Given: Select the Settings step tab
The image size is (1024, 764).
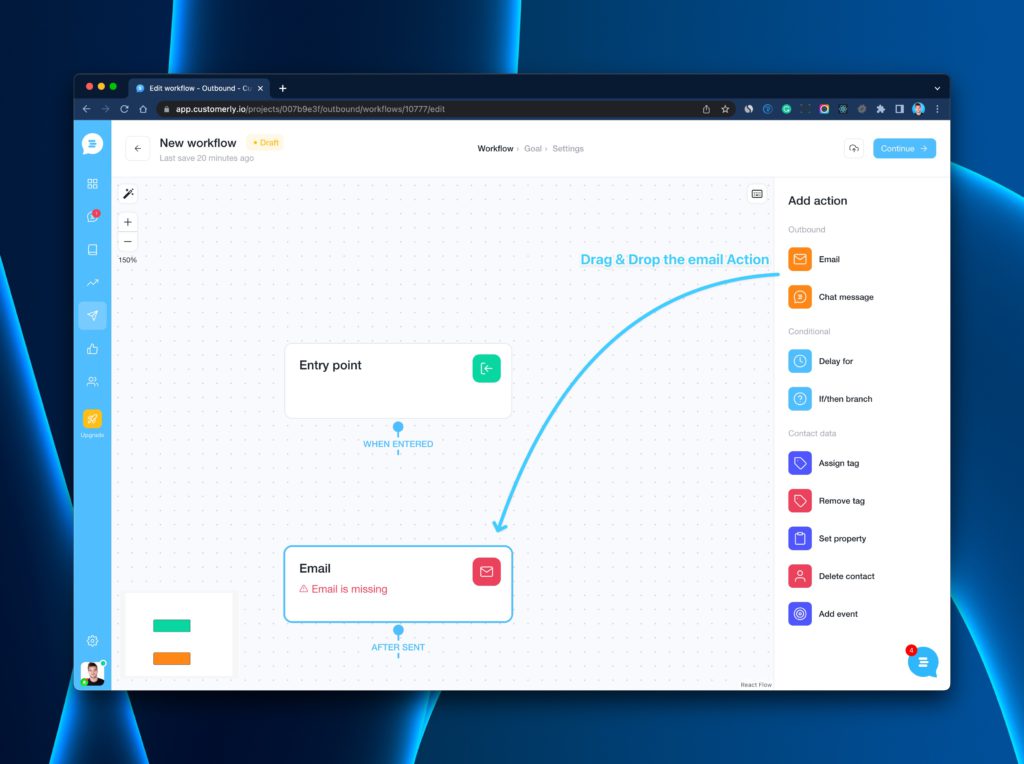Looking at the screenshot, I should click(568, 149).
